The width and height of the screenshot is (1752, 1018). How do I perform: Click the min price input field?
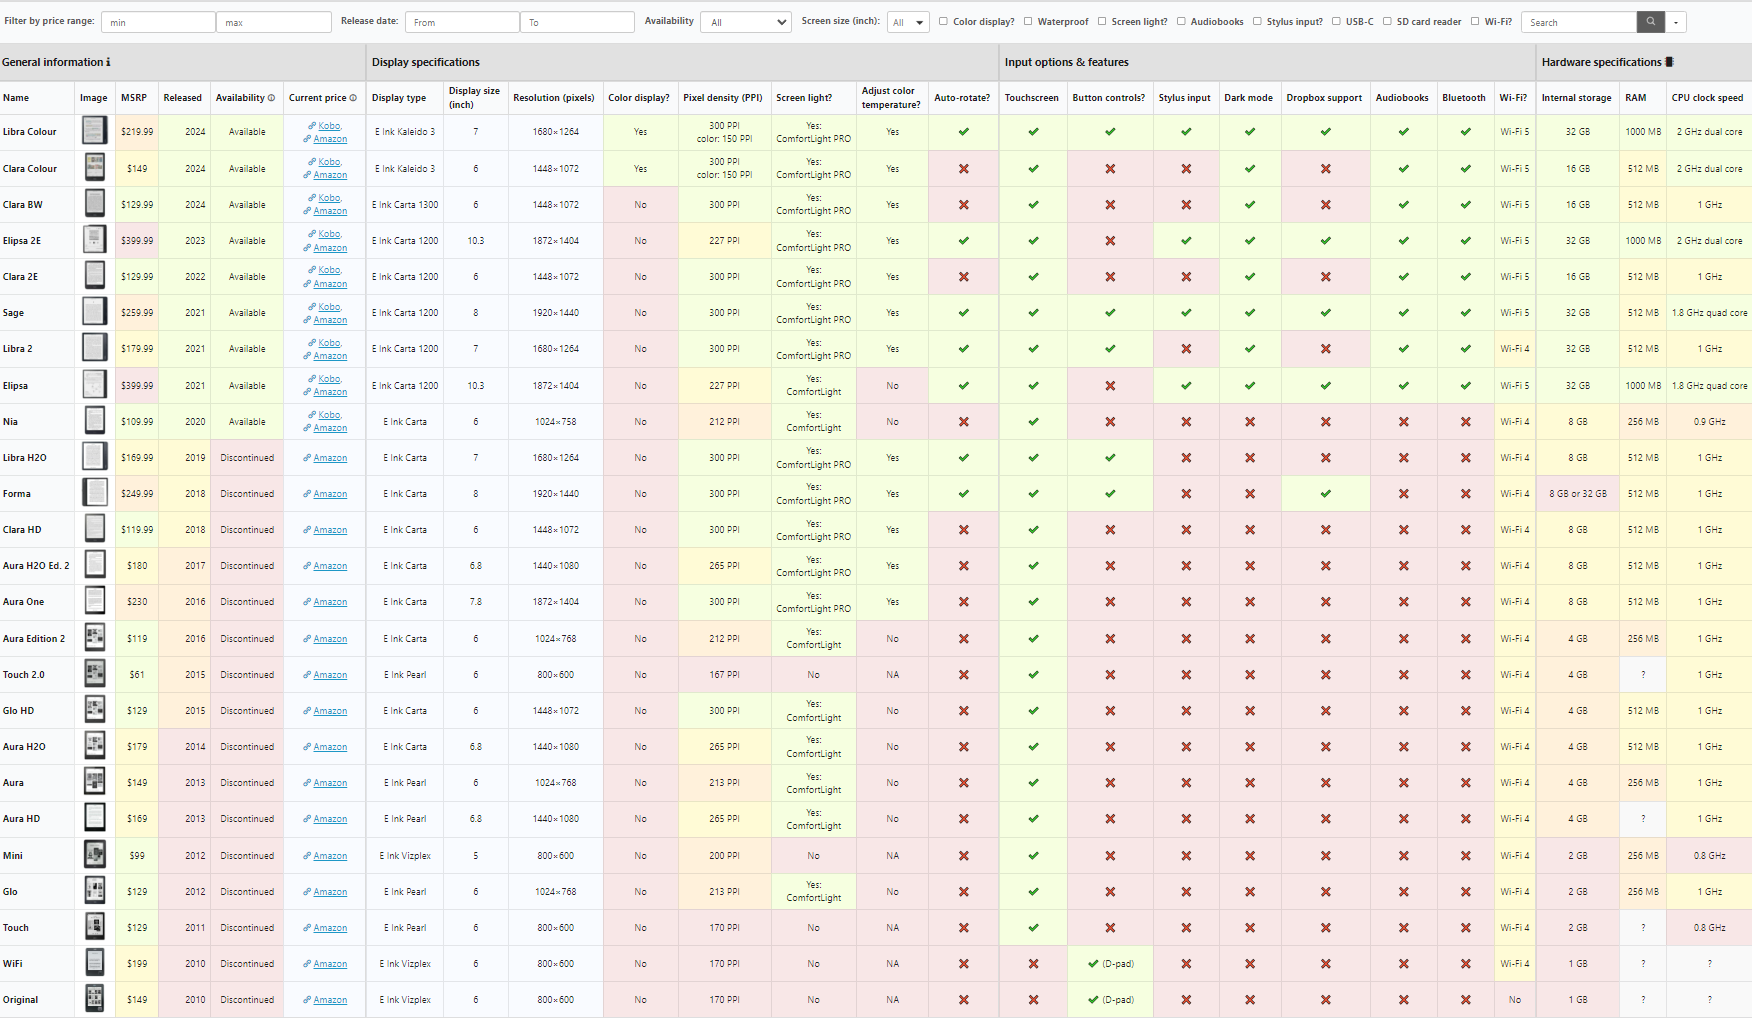[157, 21]
